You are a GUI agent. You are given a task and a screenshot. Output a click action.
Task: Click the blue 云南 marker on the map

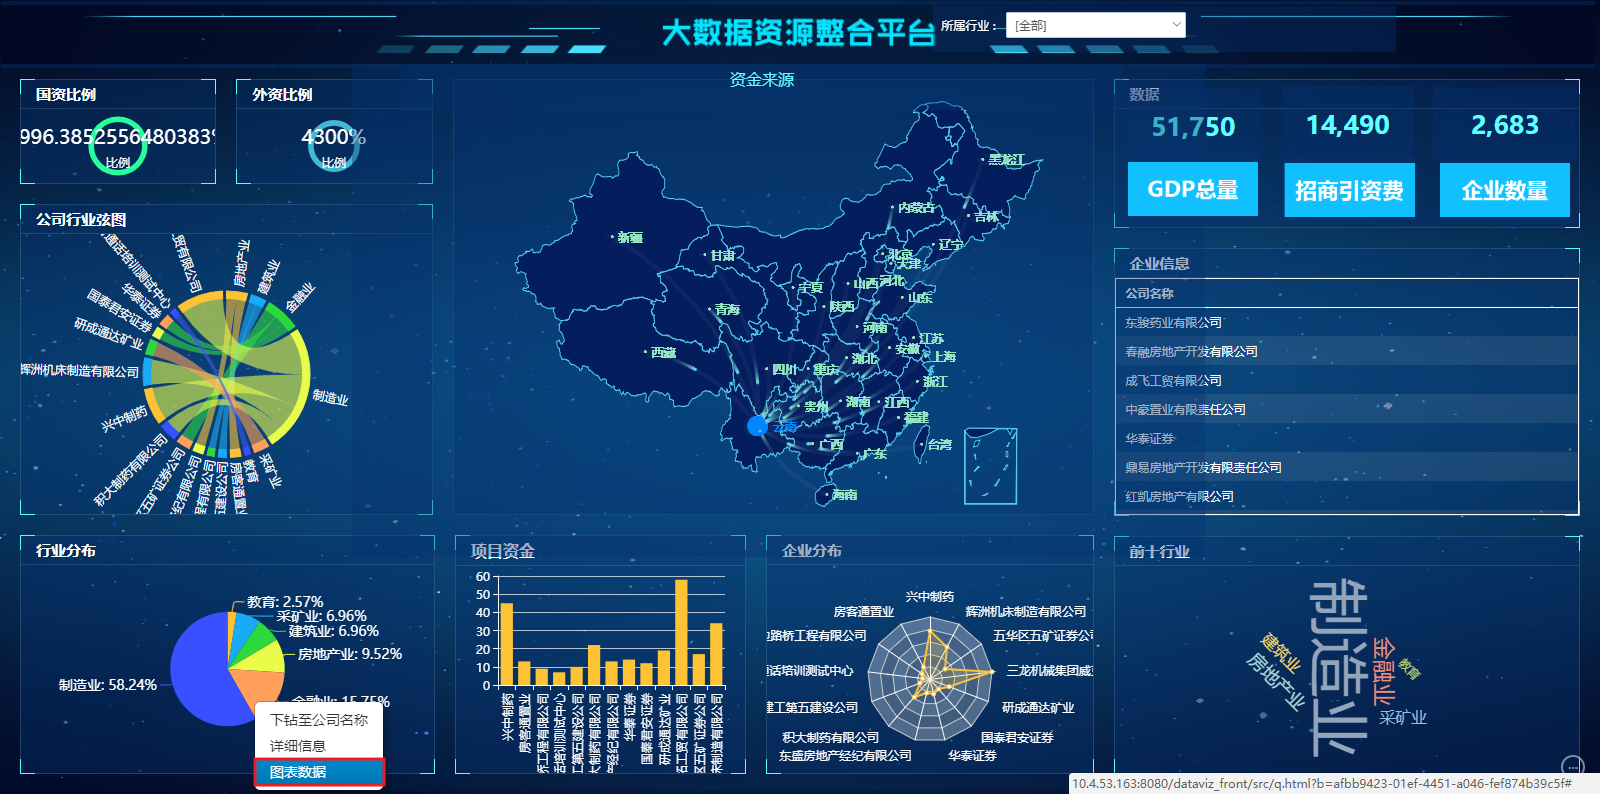pyautogui.click(x=757, y=426)
